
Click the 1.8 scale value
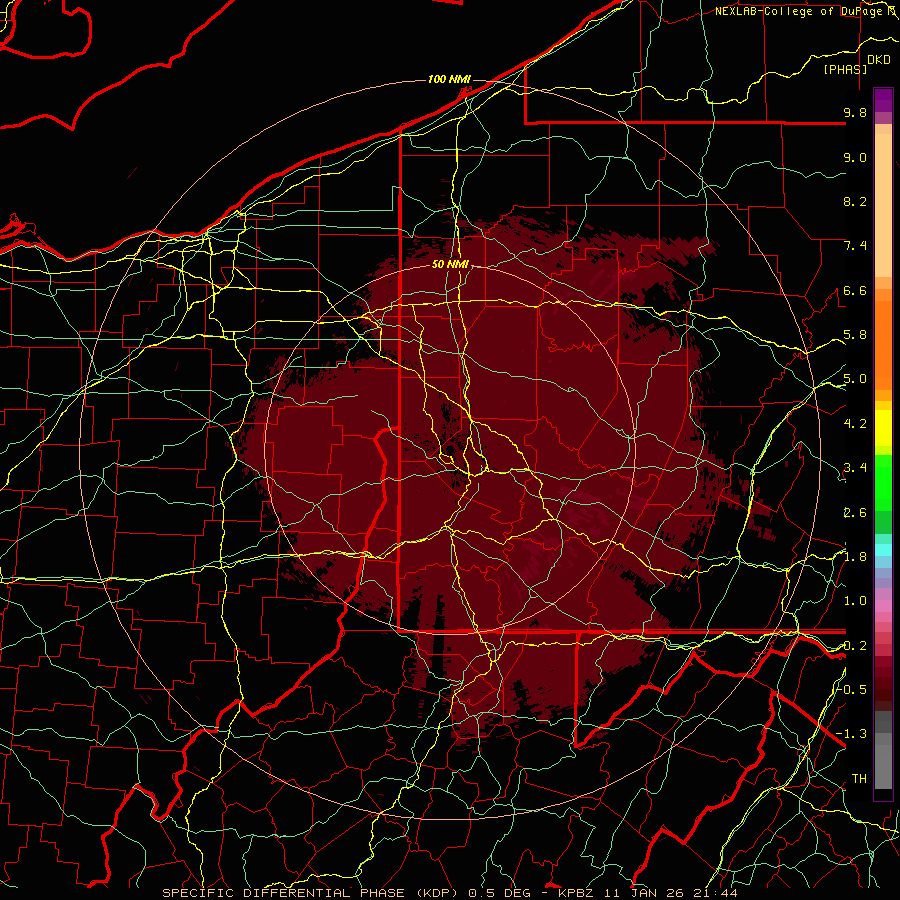tap(855, 557)
